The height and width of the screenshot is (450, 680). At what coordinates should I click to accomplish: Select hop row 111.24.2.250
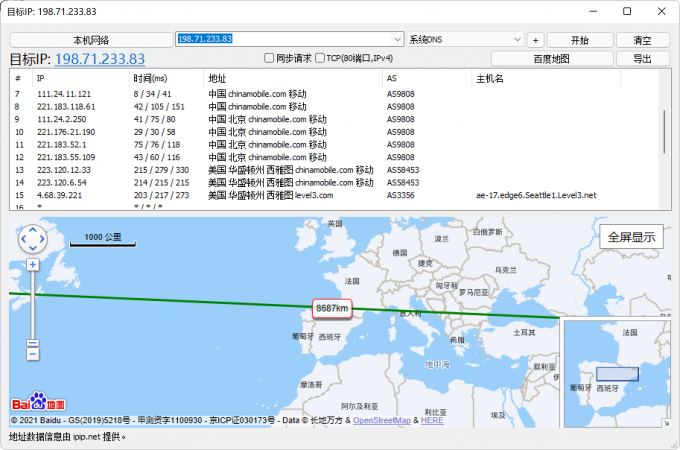[334, 119]
